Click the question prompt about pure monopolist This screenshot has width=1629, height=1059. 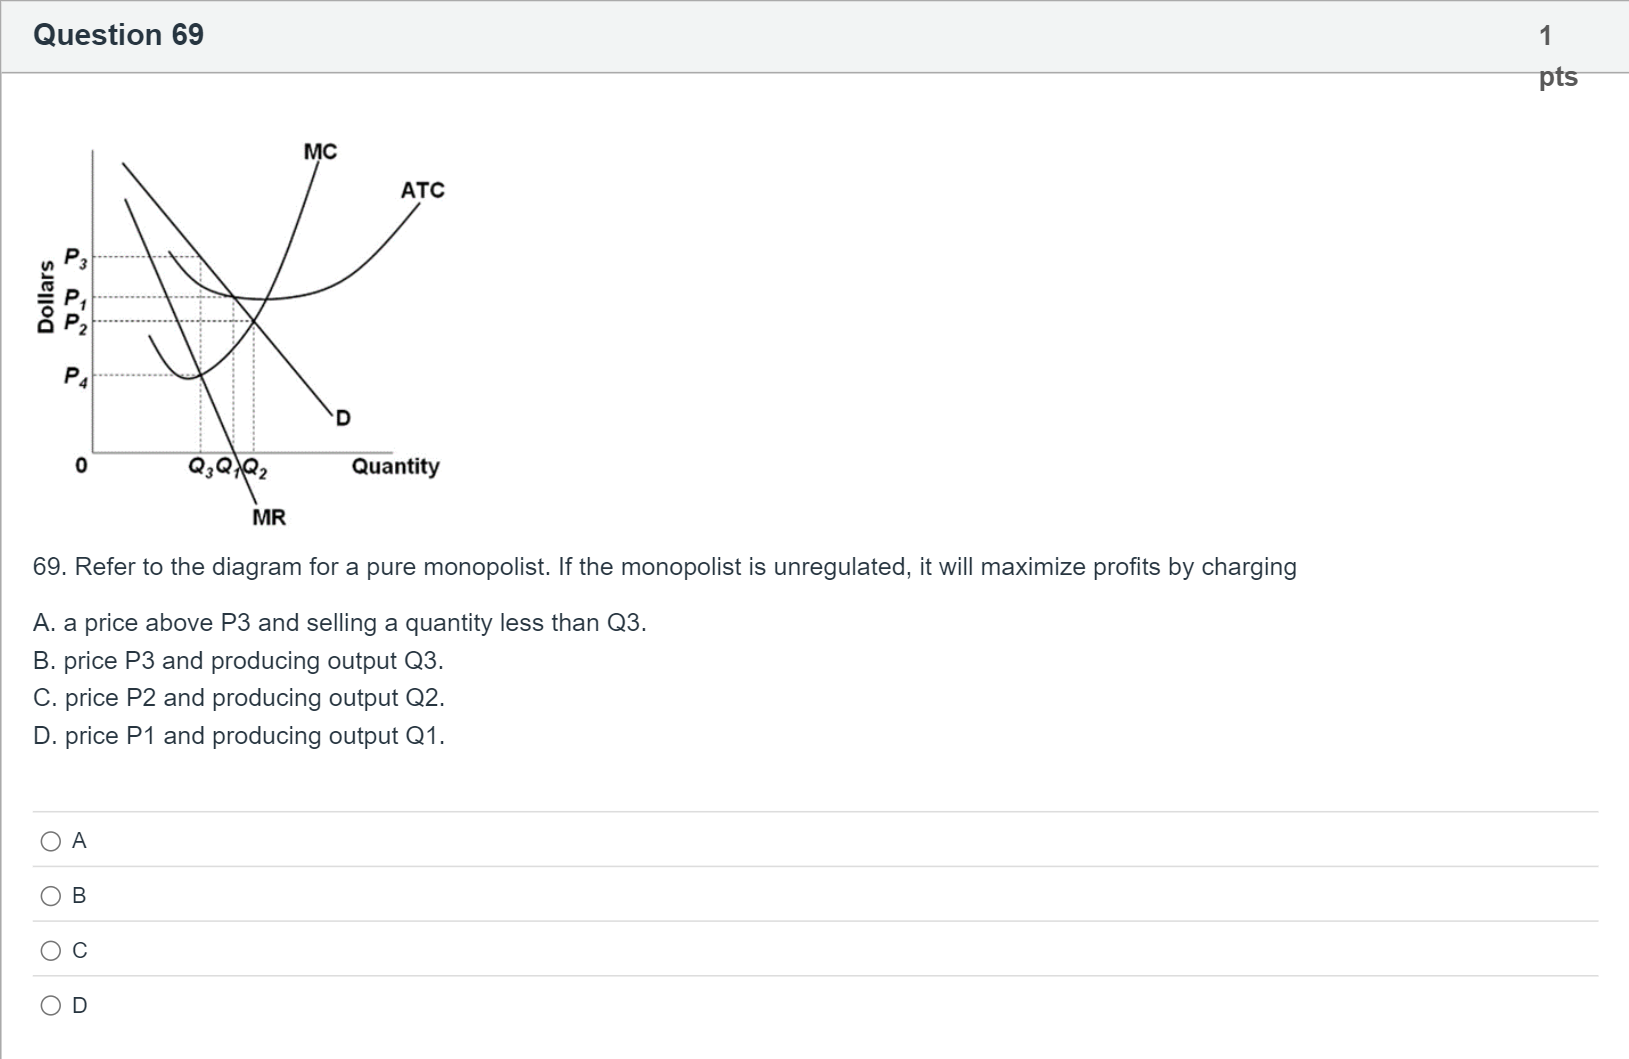(x=665, y=567)
